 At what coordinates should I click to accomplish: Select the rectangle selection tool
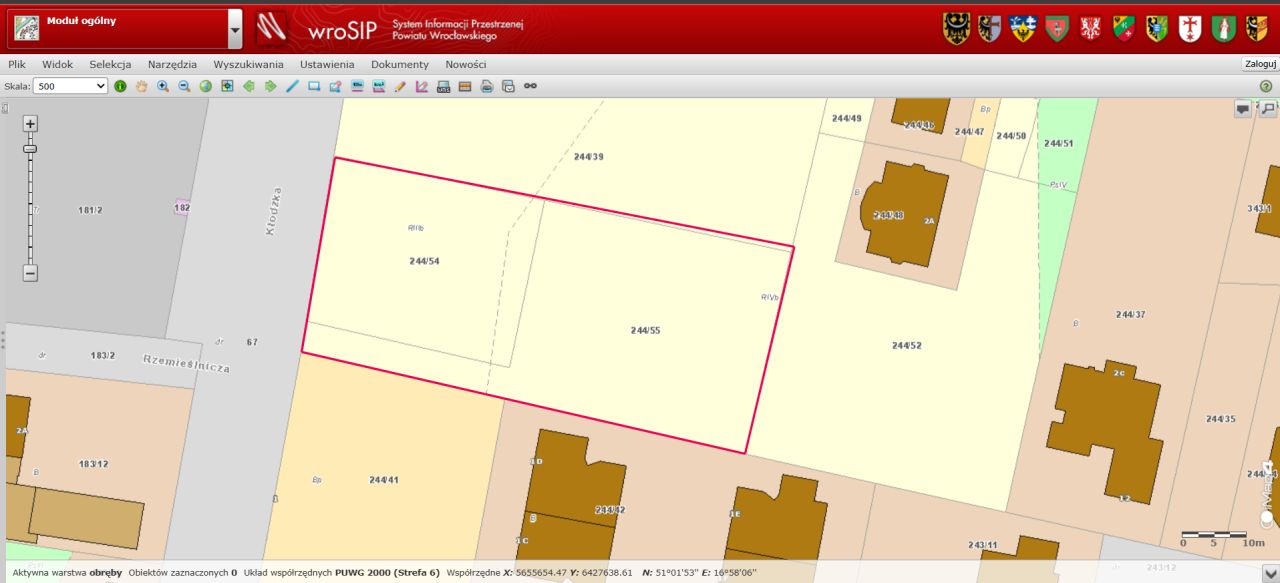(314, 86)
